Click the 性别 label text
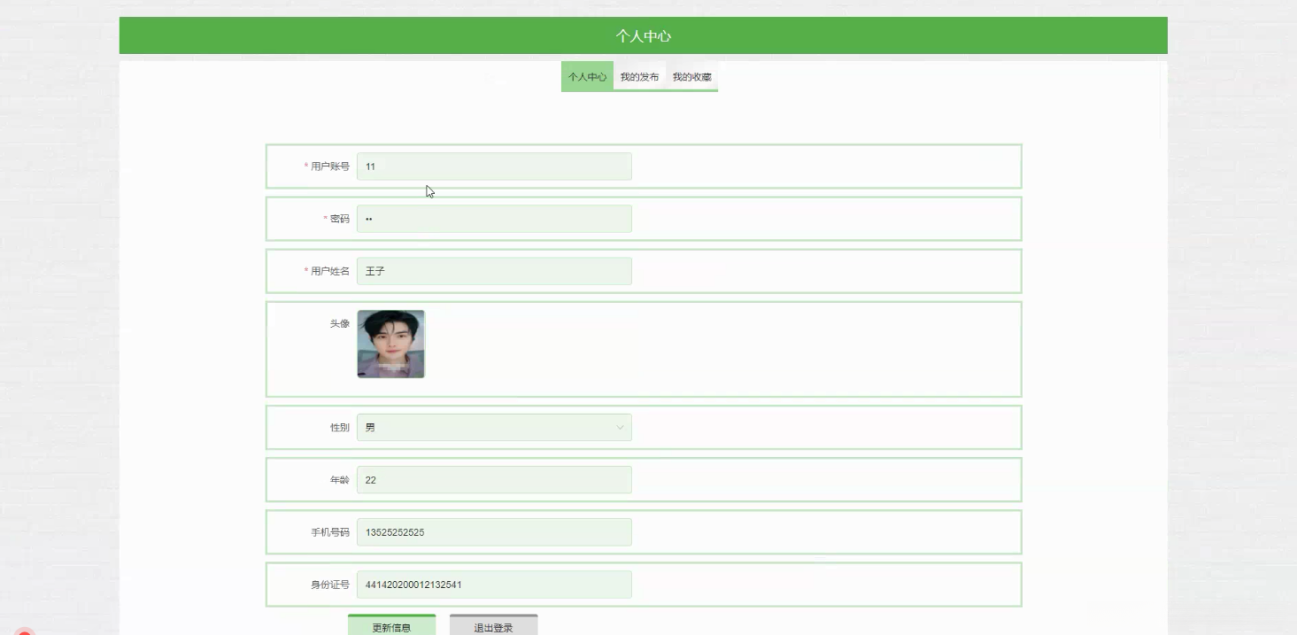This screenshot has width=1297, height=635. pos(340,428)
